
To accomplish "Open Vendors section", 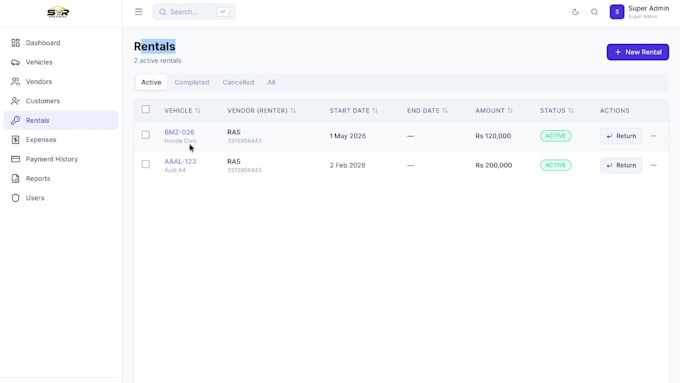I will pos(61,82).
